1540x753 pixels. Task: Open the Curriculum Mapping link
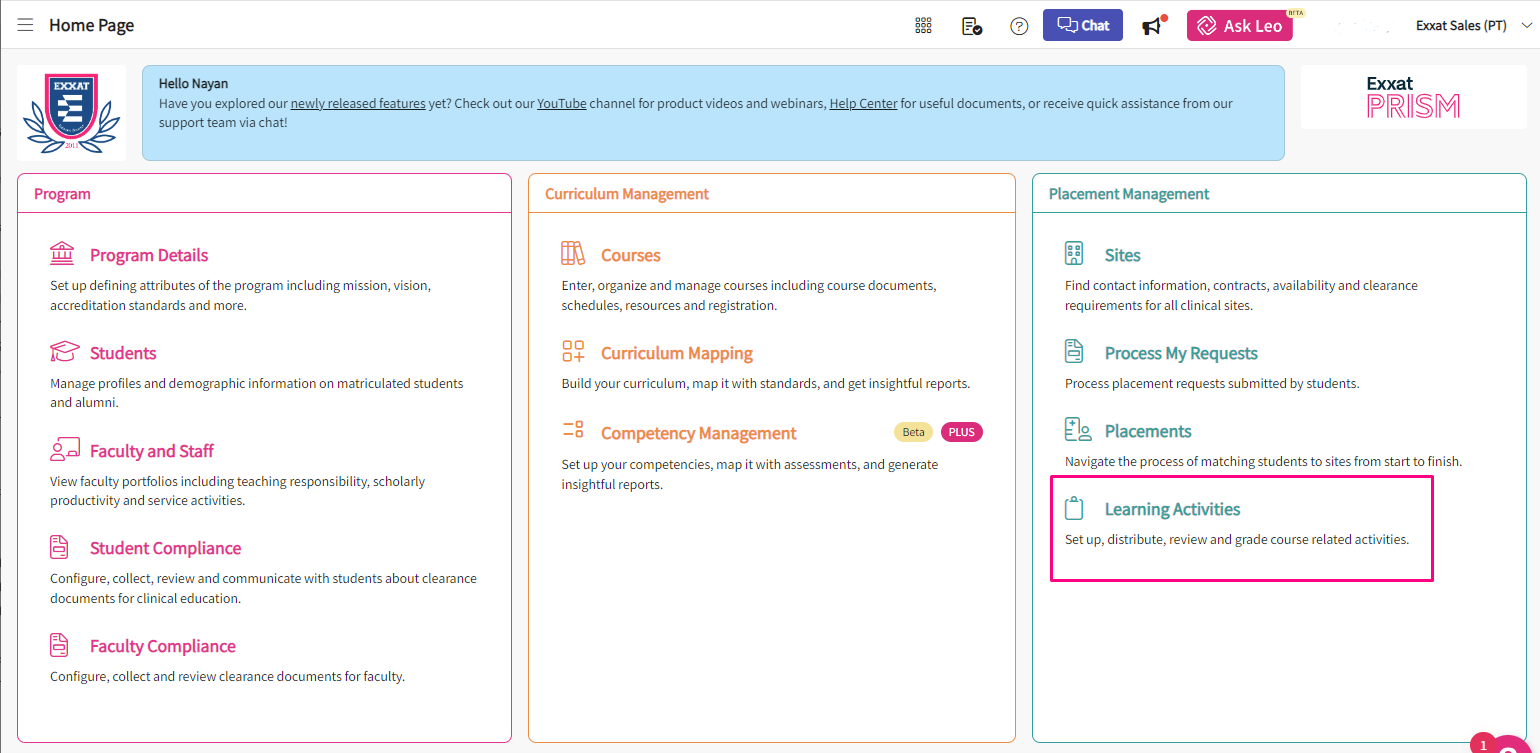pos(677,353)
